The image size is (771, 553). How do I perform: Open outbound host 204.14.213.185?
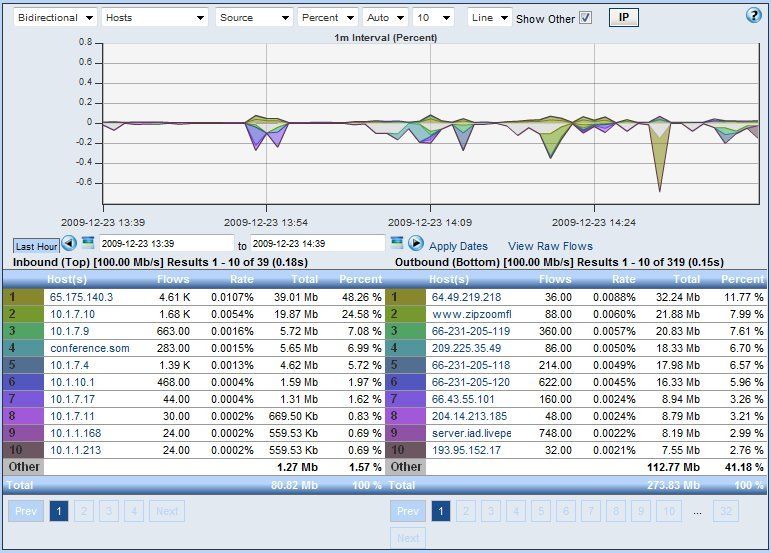click(x=469, y=416)
